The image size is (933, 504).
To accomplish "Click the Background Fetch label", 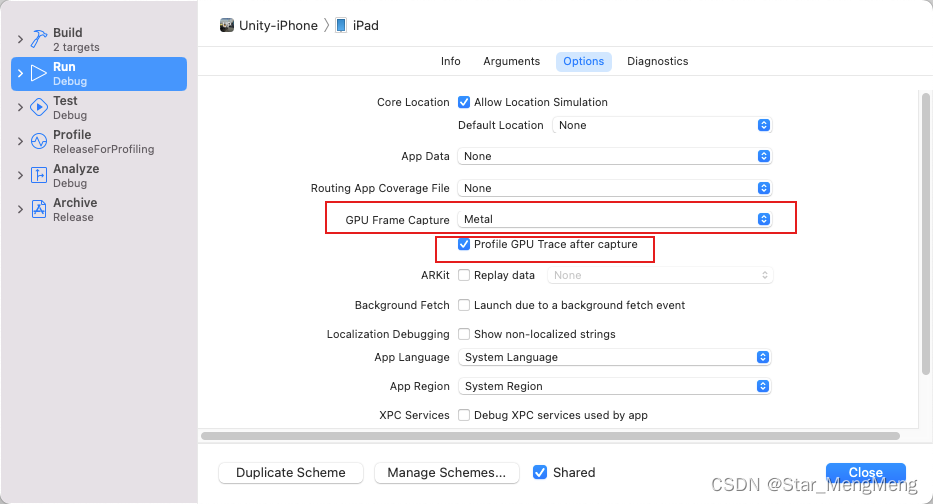I will (402, 305).
